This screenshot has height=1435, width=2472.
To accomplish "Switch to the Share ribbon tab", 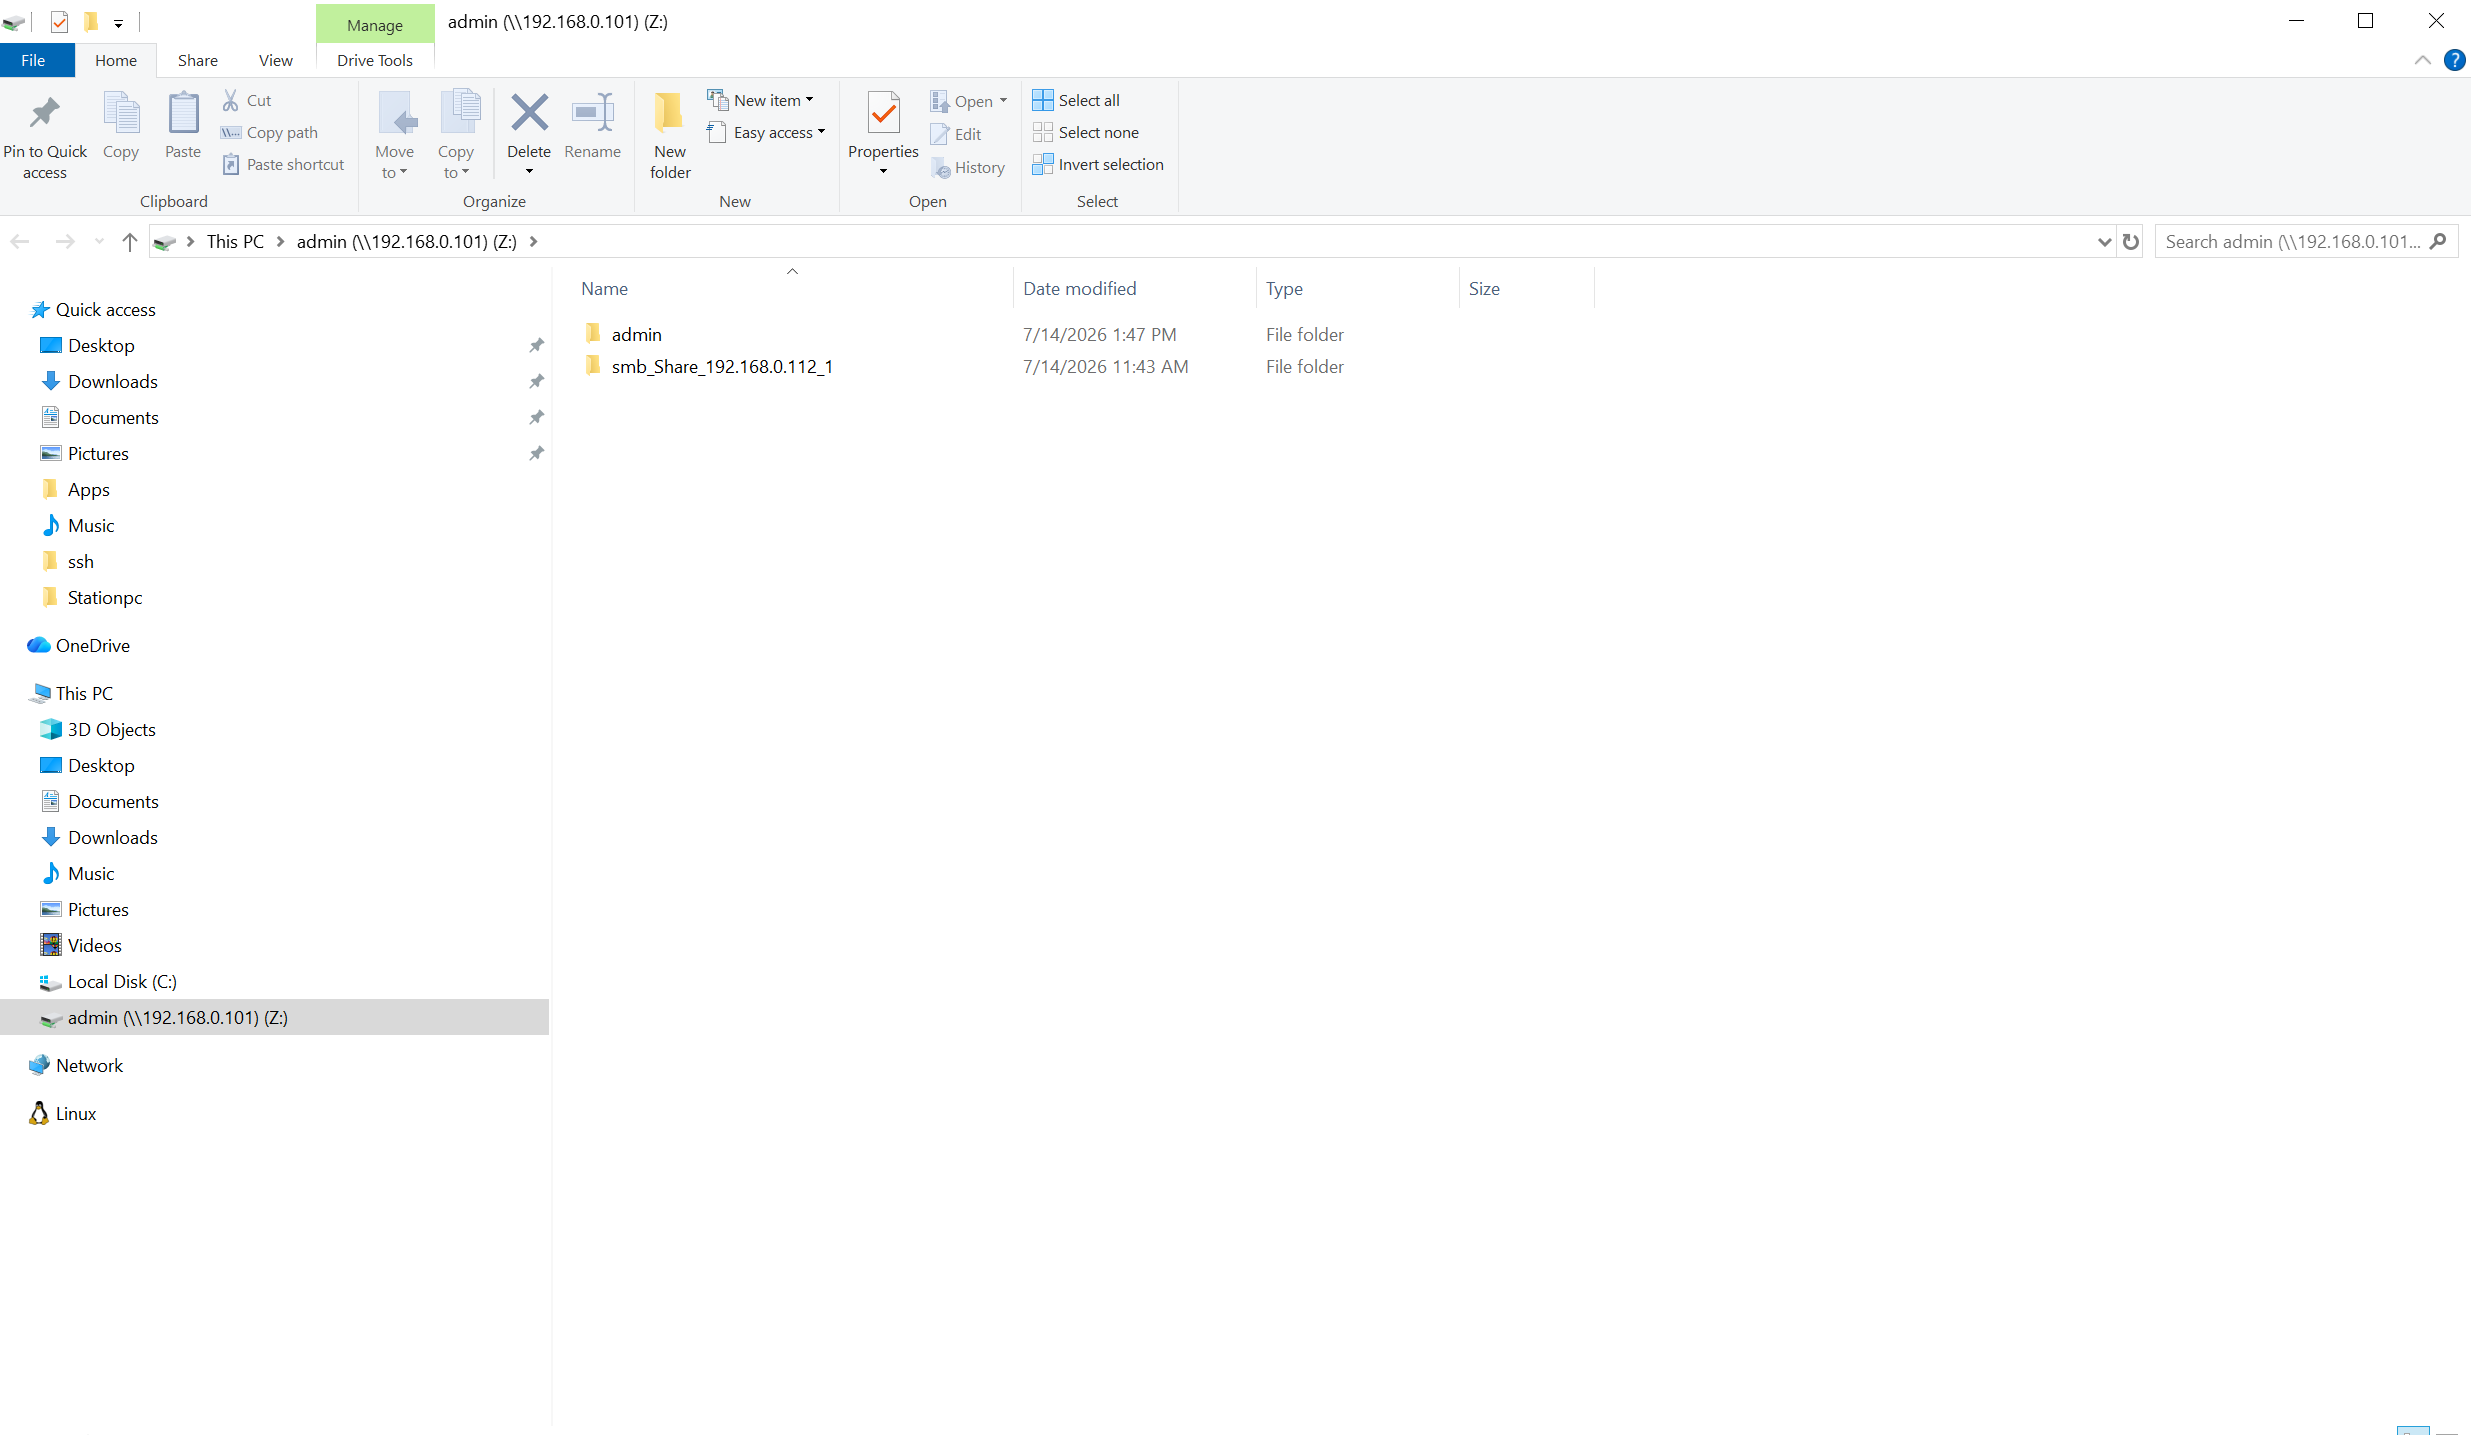I will point(198,60).
